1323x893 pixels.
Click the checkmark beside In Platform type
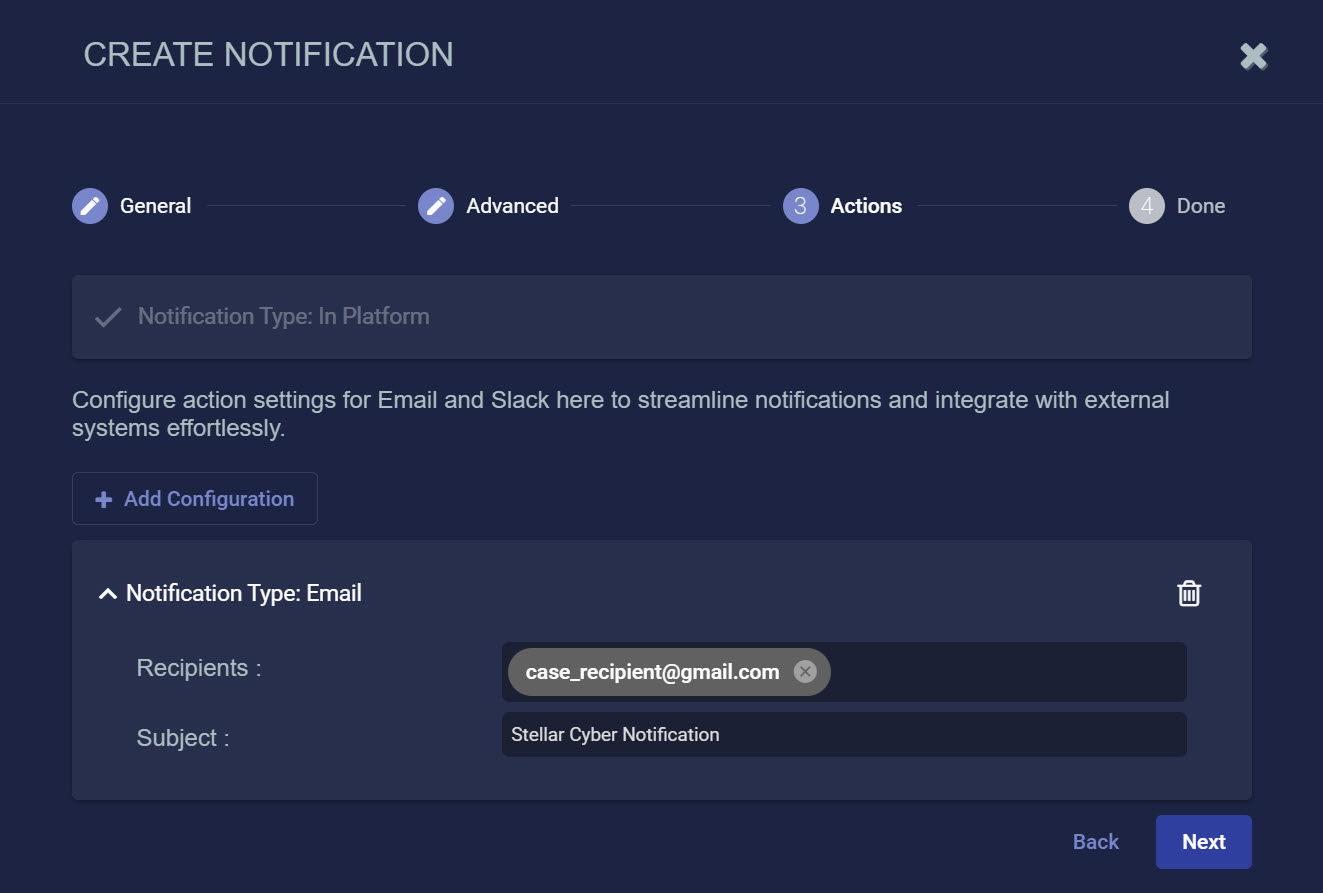tap(108, 318)
